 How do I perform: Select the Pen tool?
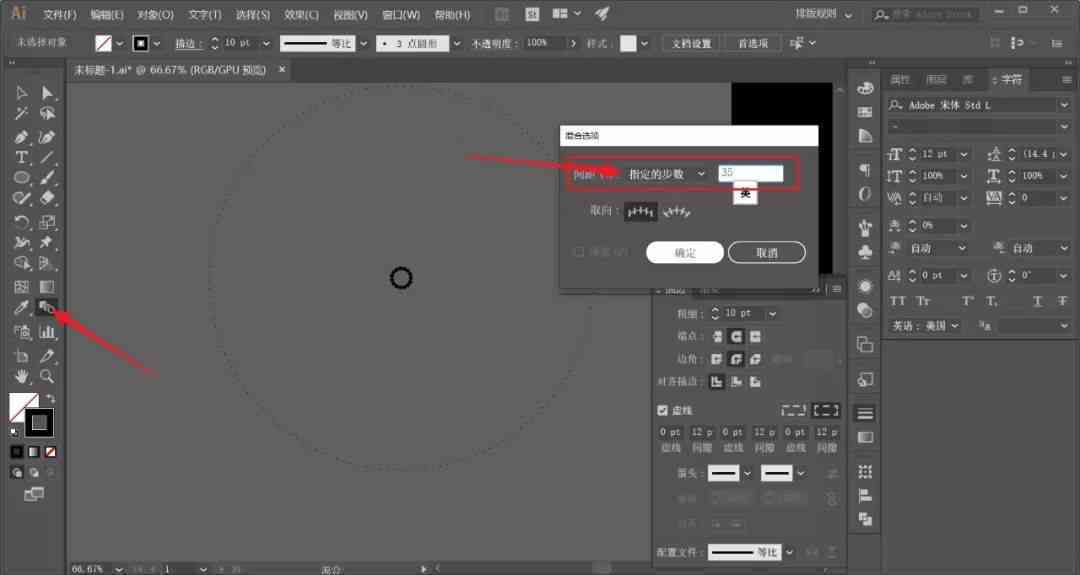pyautogui.click(x=21, y=137)
